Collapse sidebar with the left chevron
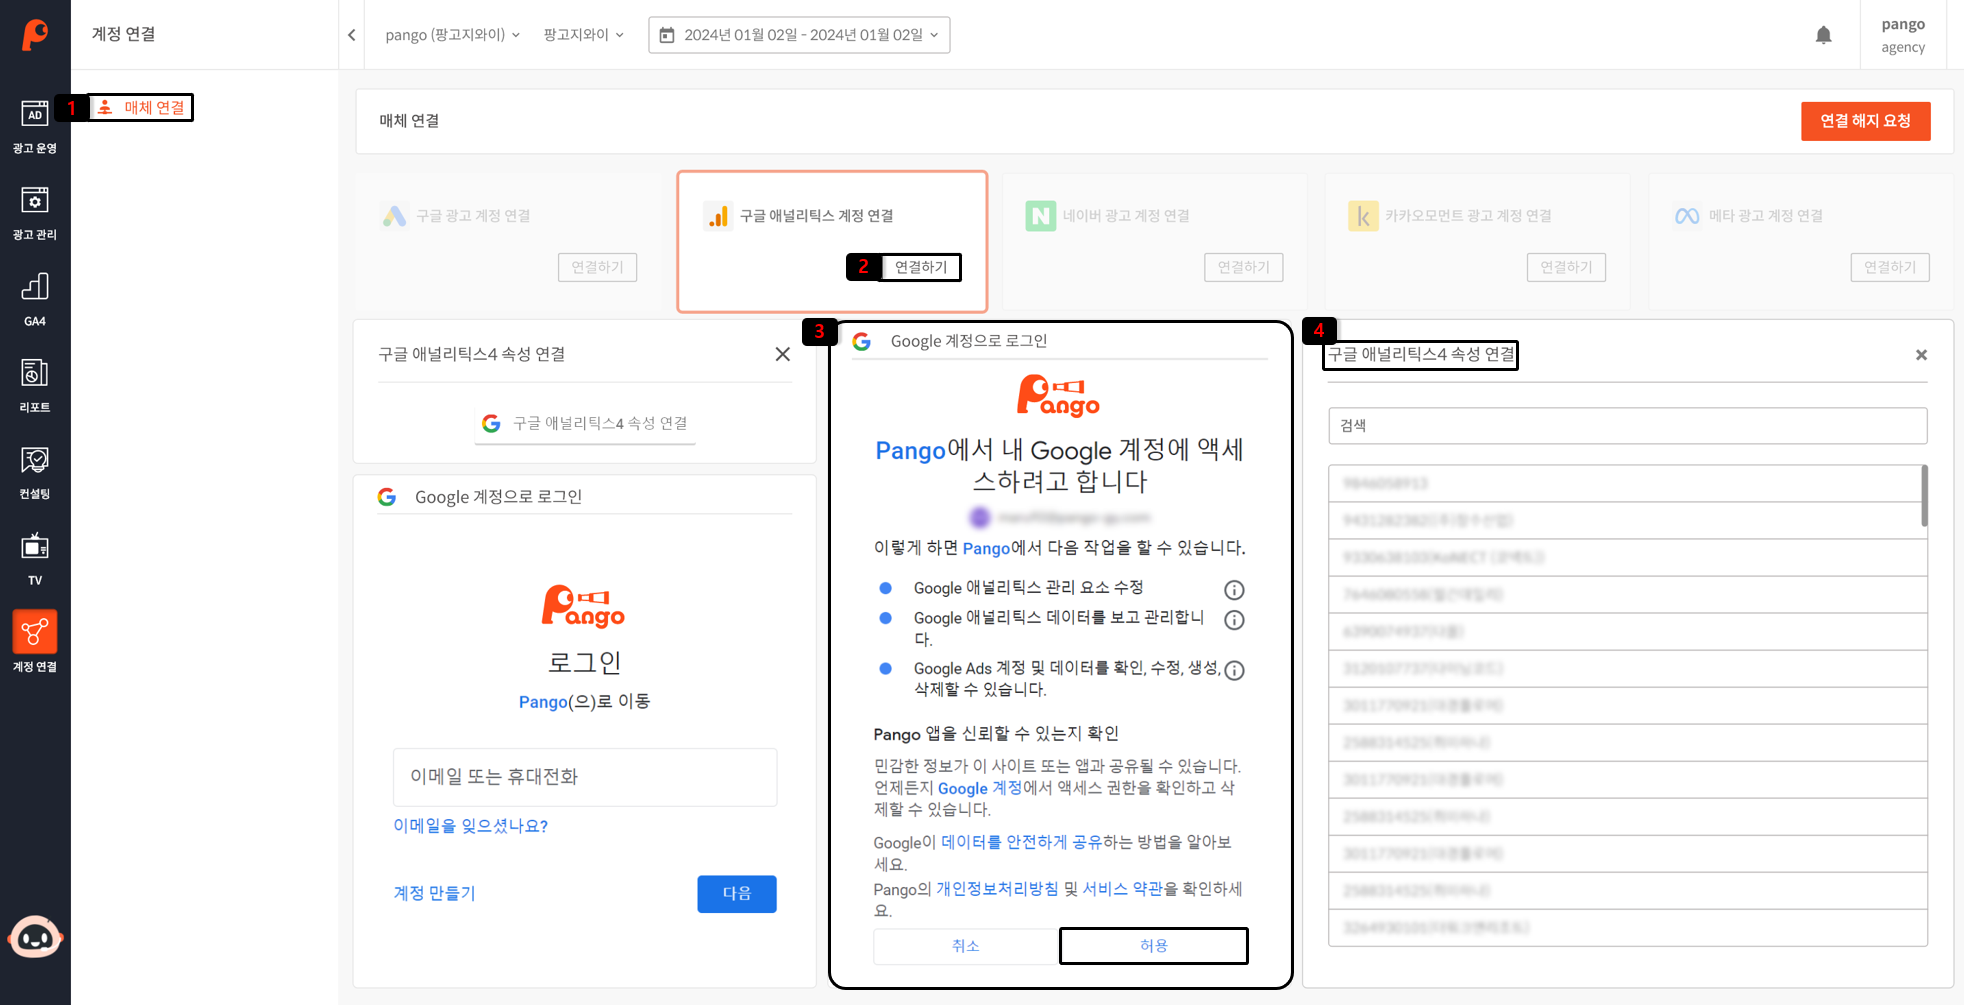Image resolution: width=1964 pixels, height=1005 pixels. tap(352, 35)
